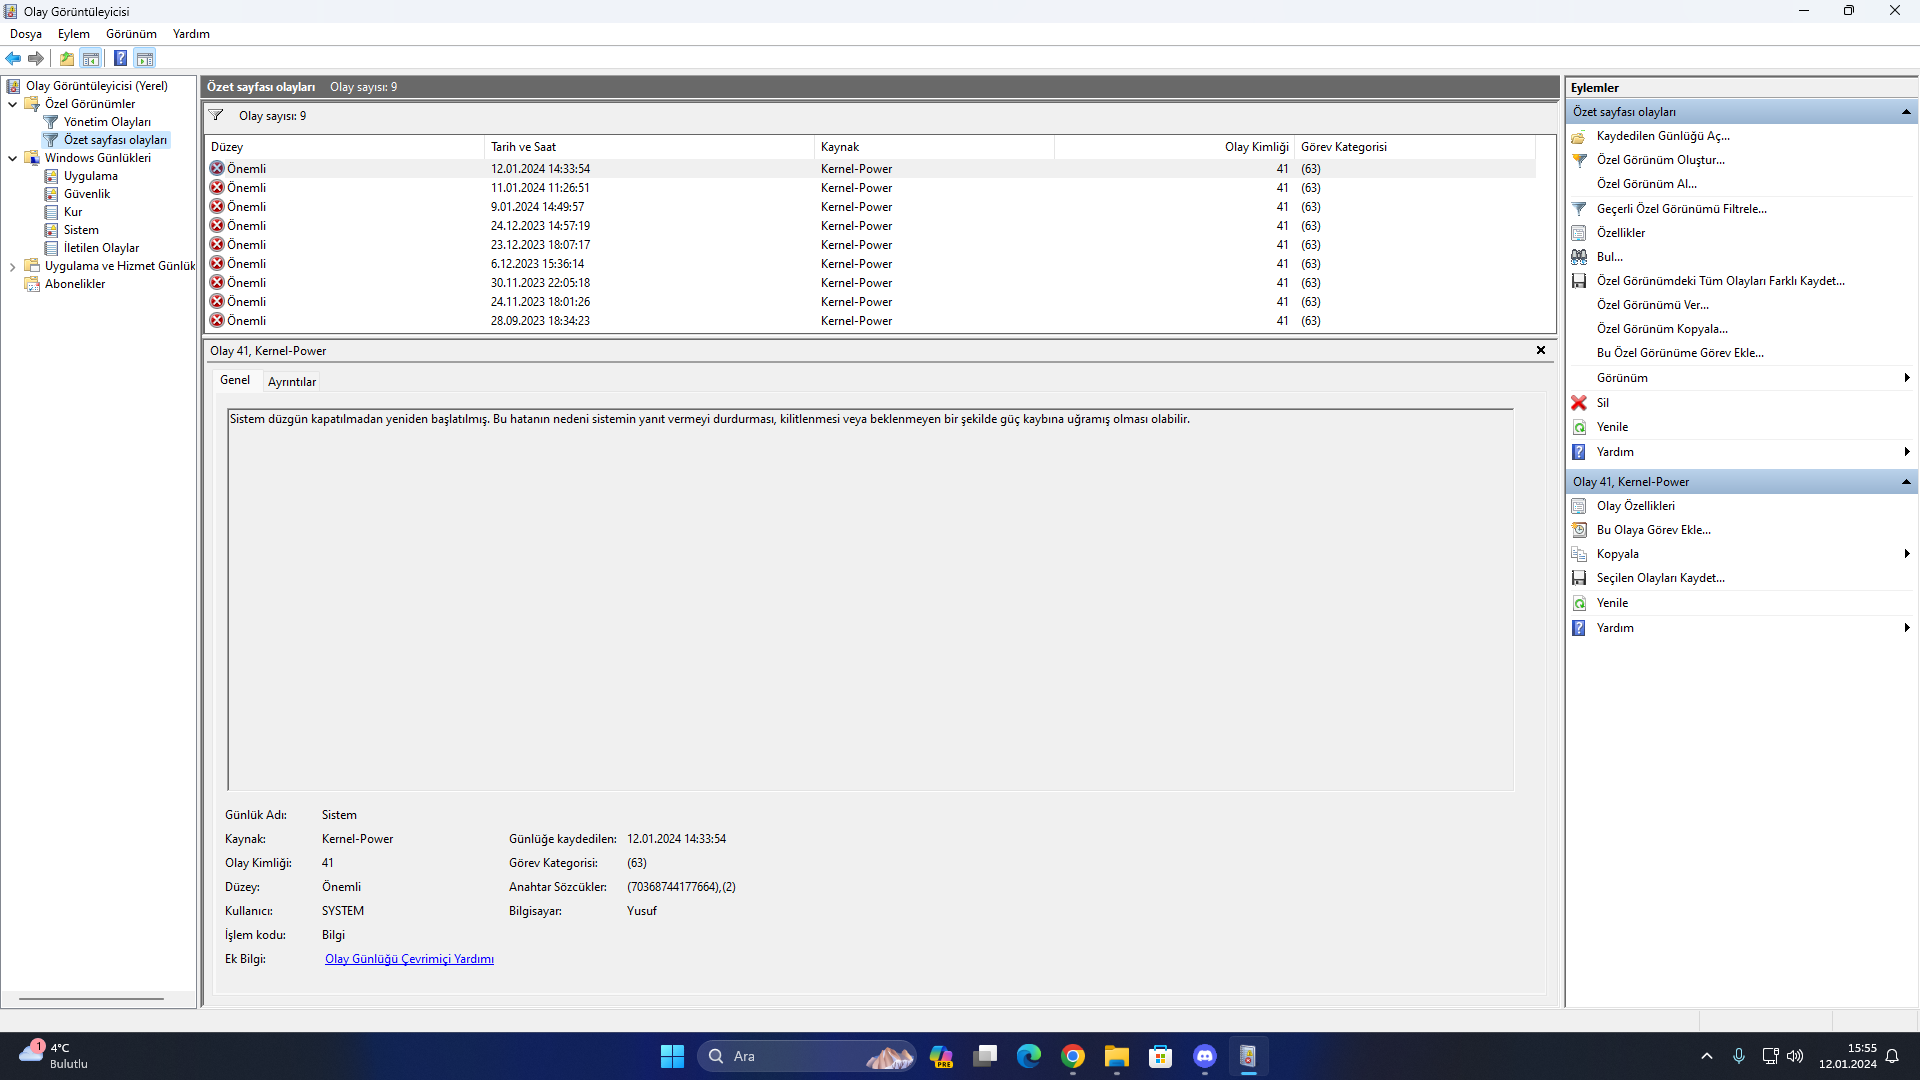Open Discord from the taskbar
The width and height of the screenshot is (1920, 1080).
1204,1056
